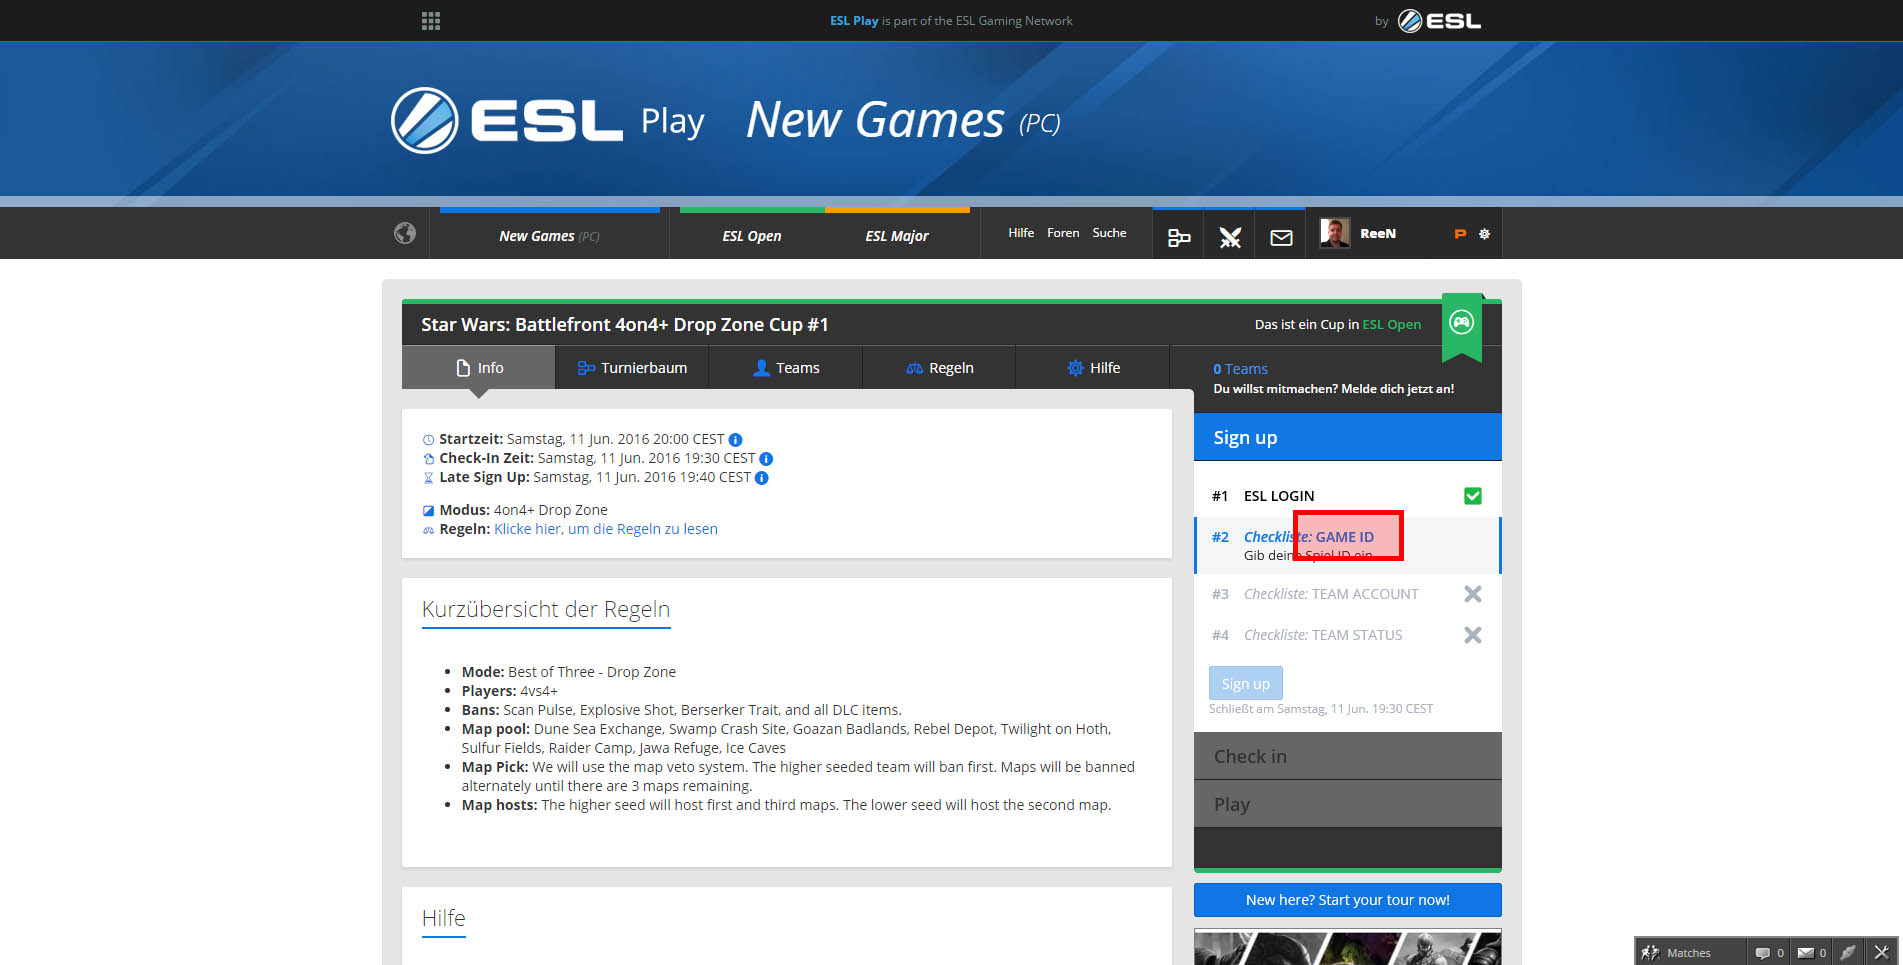The width and height of the screenshot is (1903, 965).
Task: Click the ESL logo in the top bar
Action: click(x=1439, y=21)
